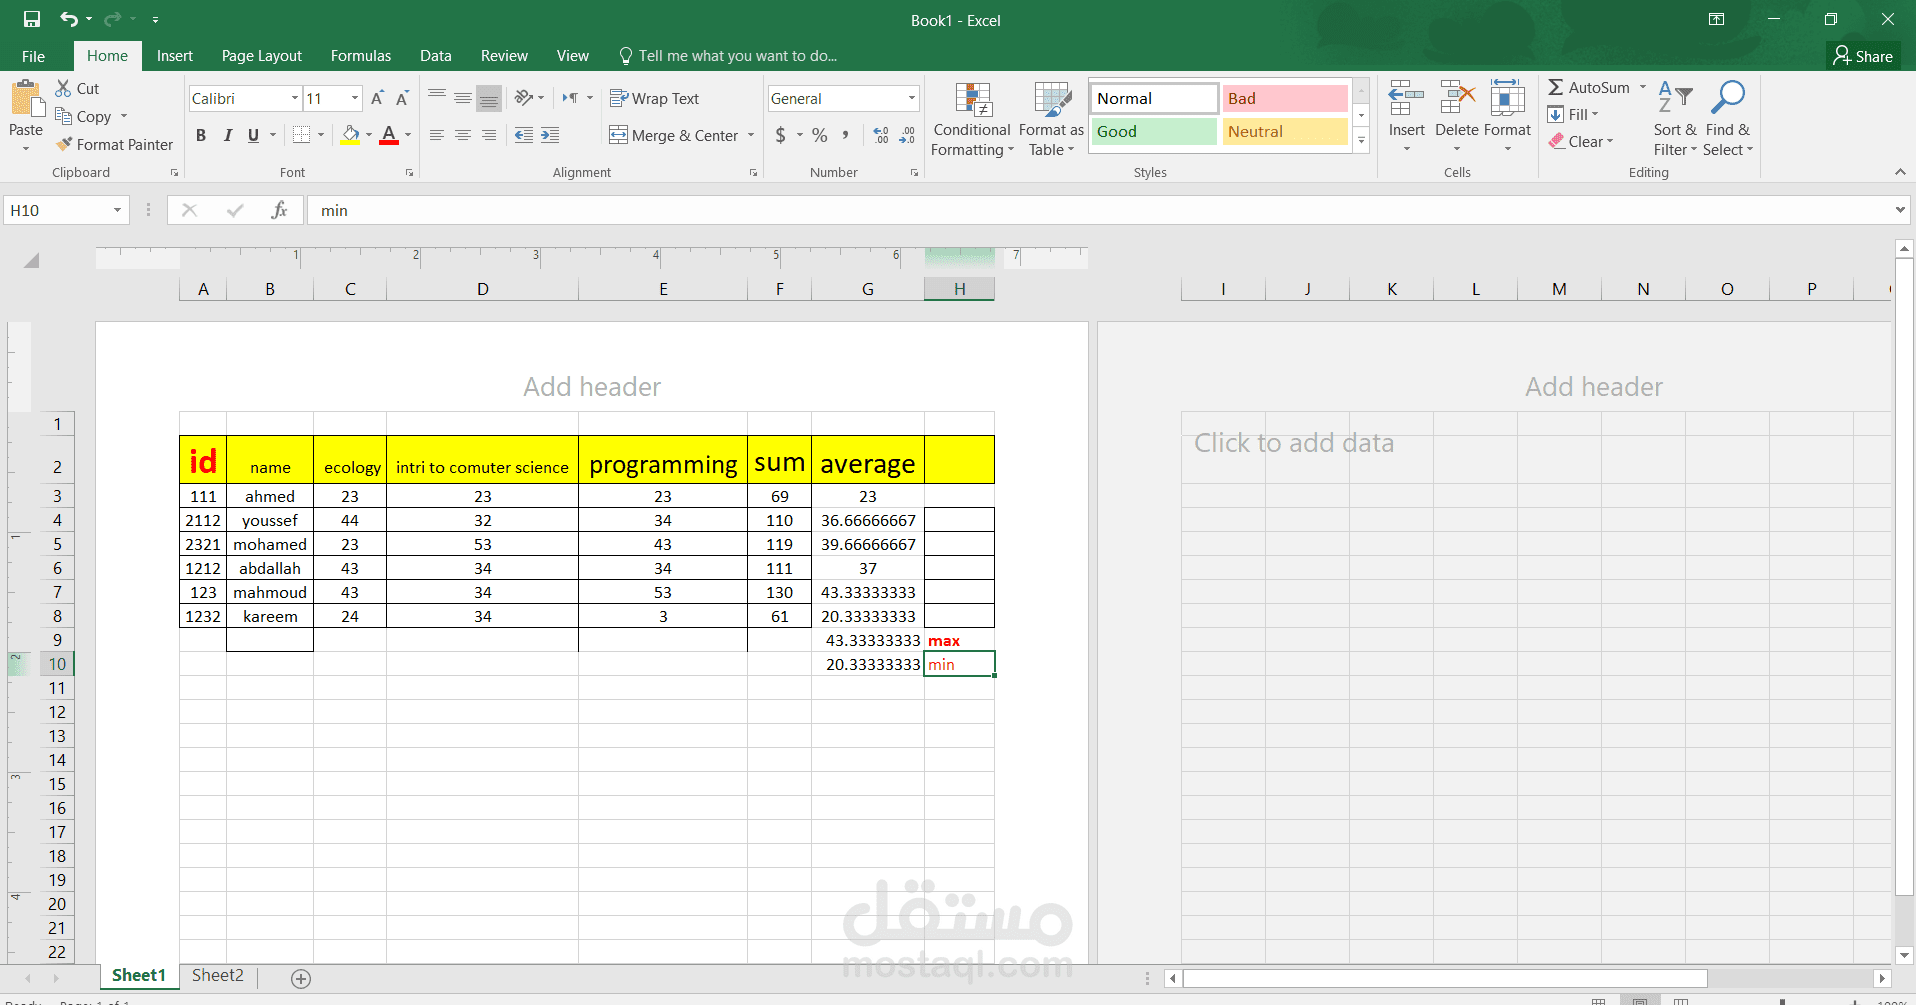
Task: Go to the Data tab
Action: pyautogui.click(x=436, y=56)
